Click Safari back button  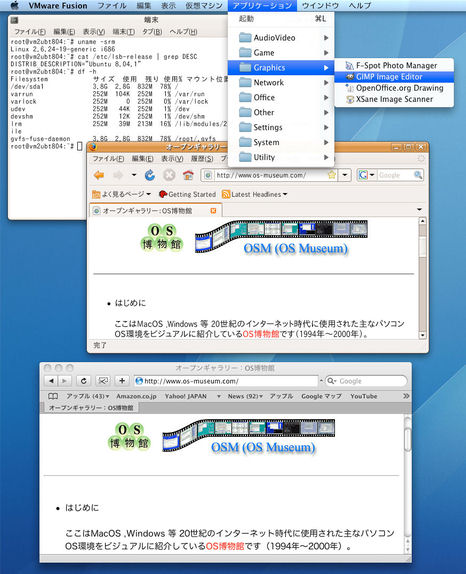point(51,381)
